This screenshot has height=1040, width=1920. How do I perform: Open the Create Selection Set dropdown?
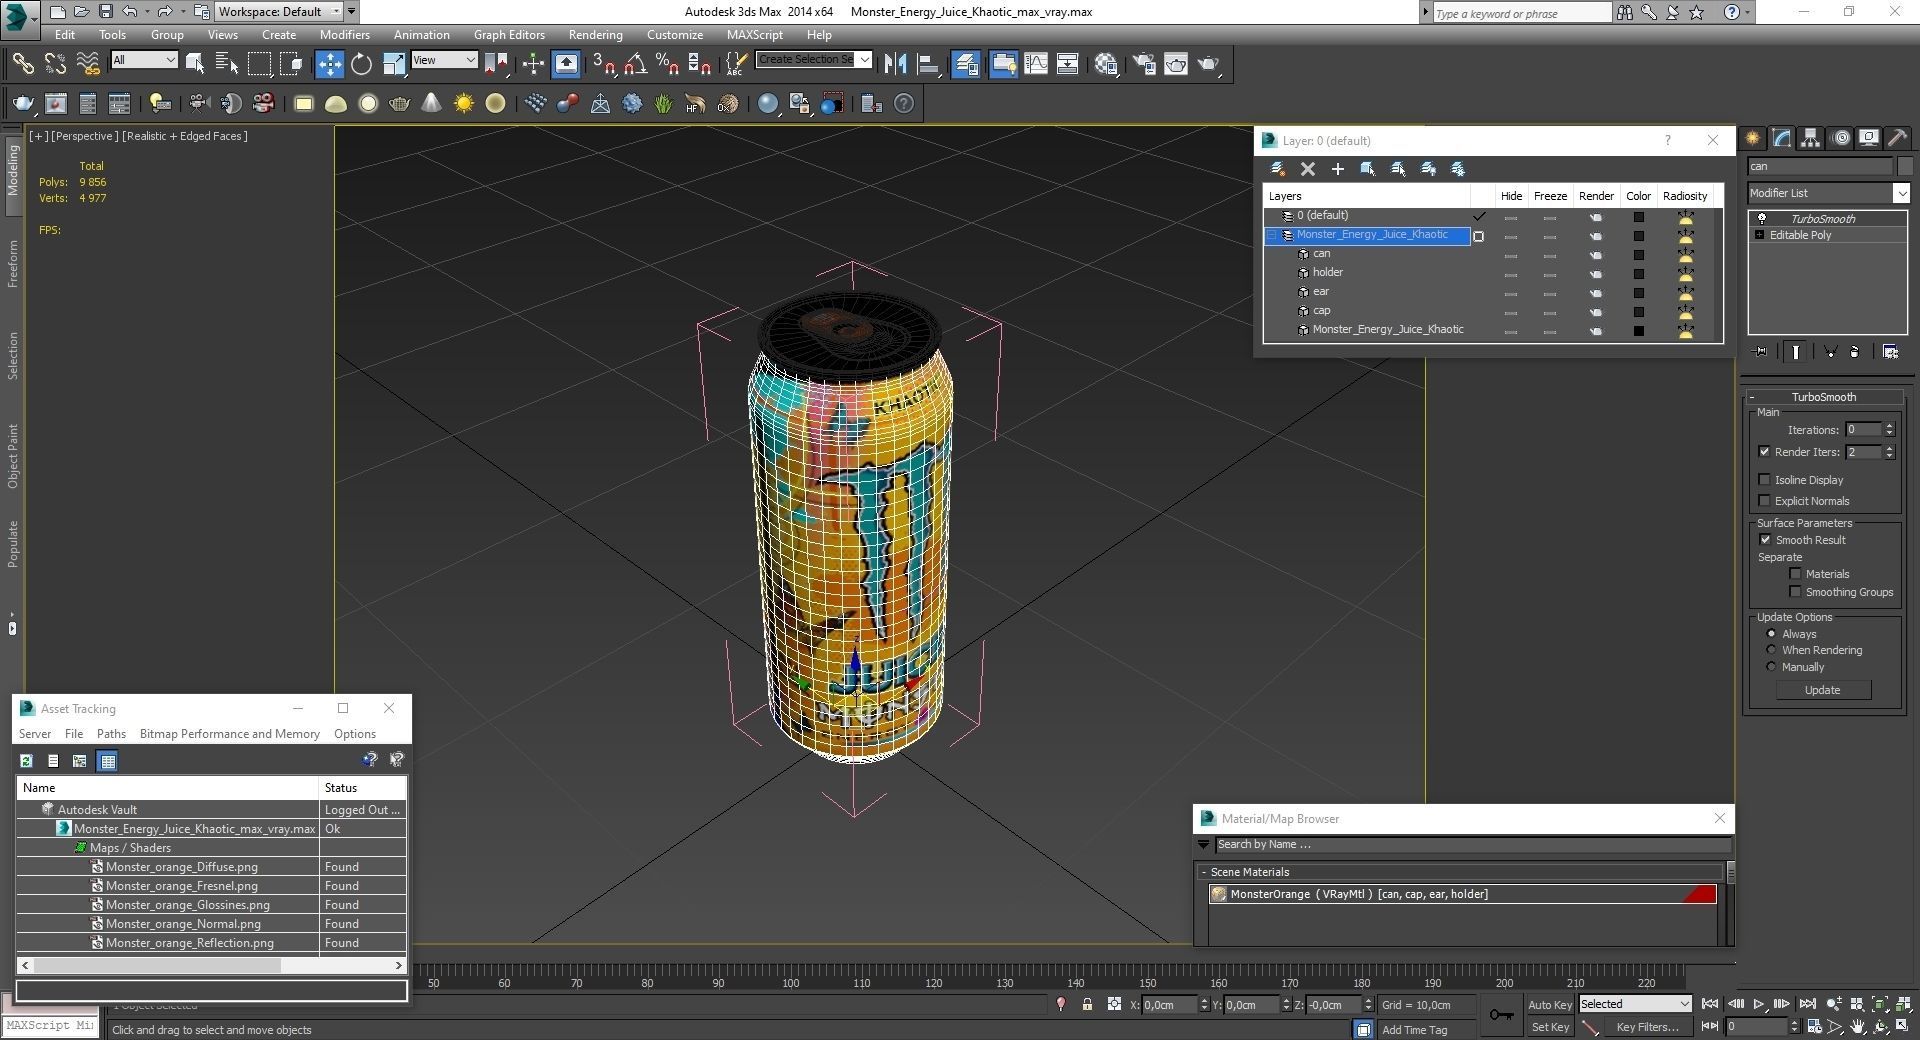[814, 60]
